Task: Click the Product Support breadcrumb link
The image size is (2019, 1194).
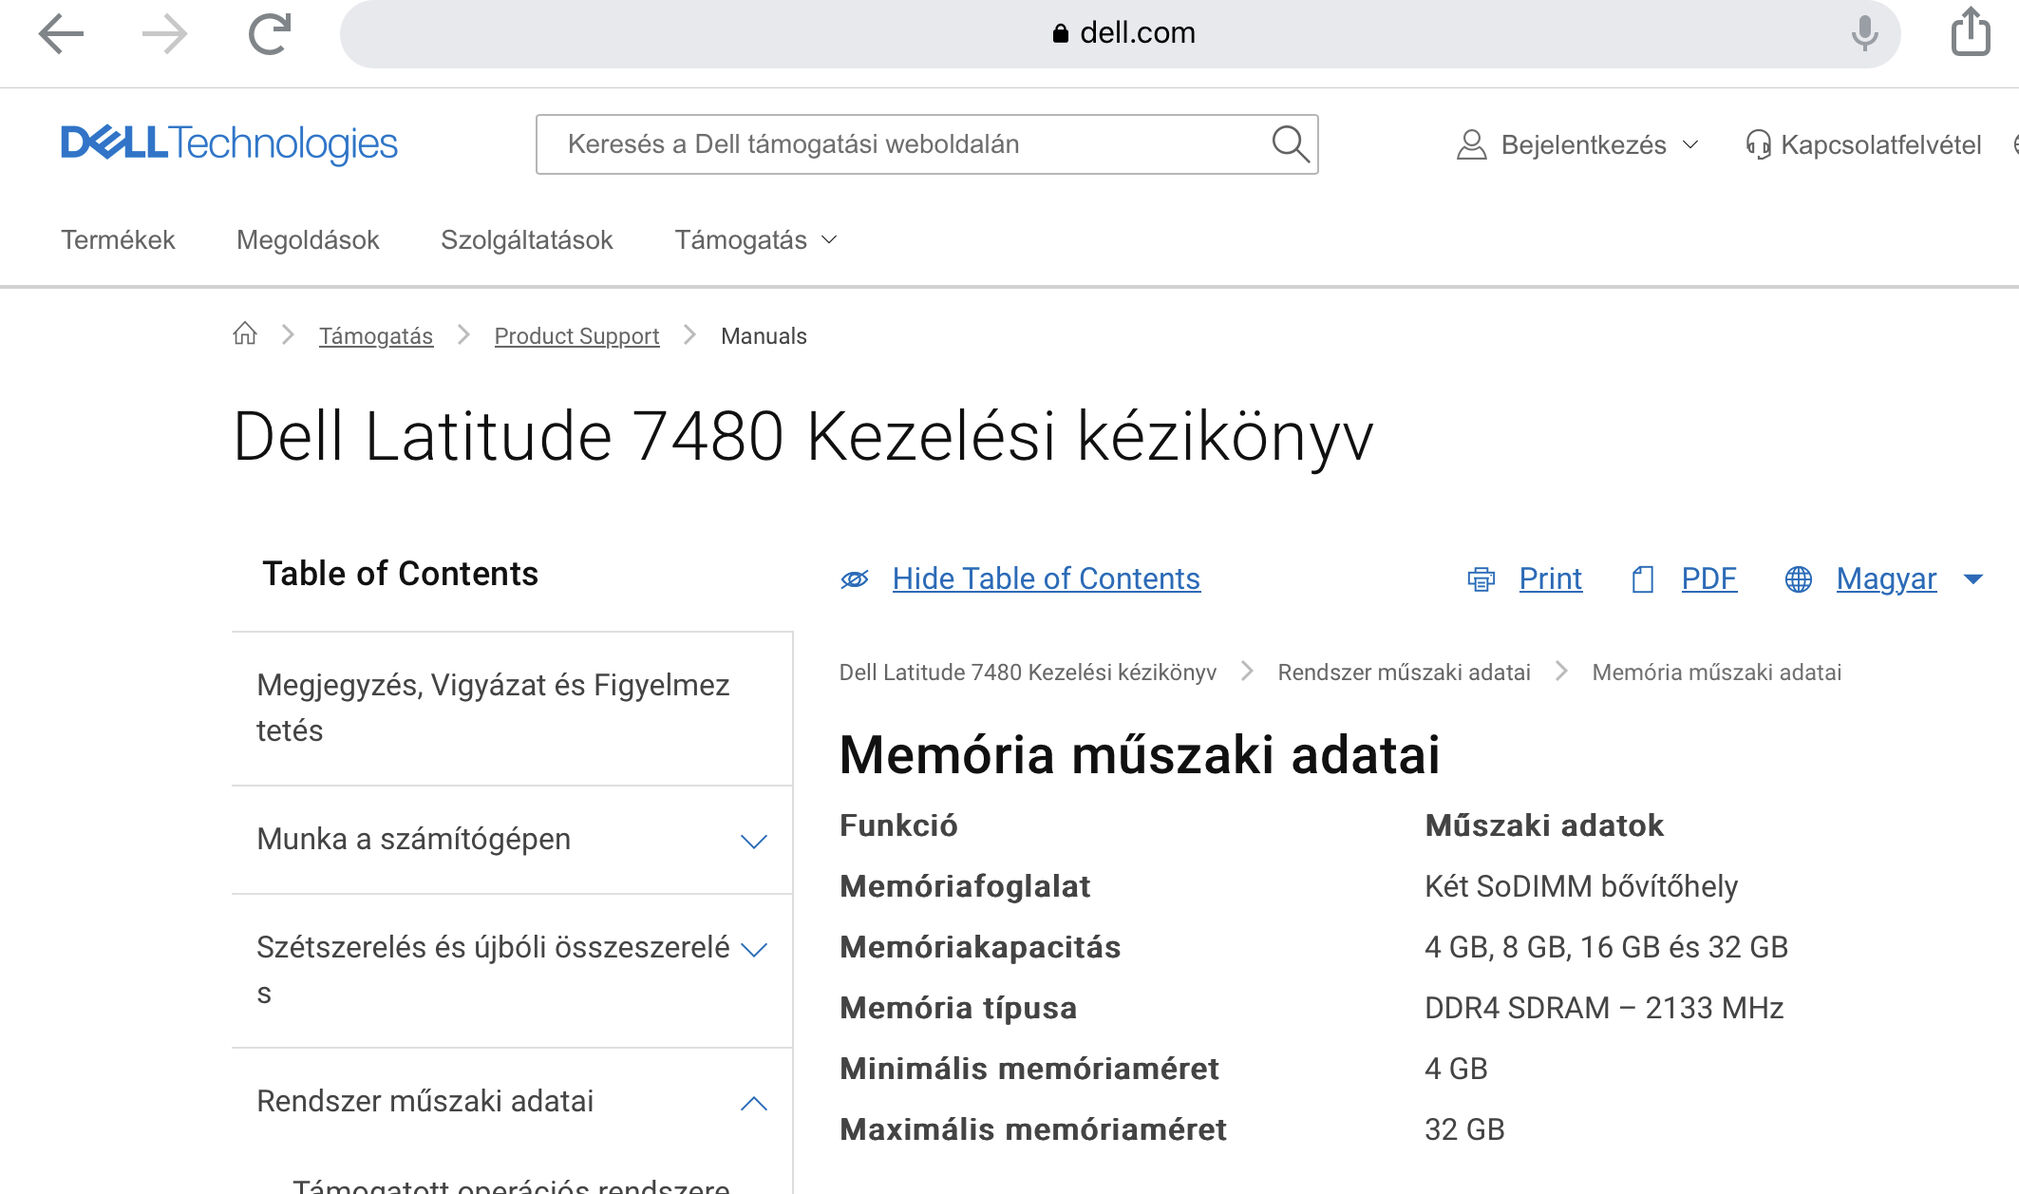Action: [577, 336]
